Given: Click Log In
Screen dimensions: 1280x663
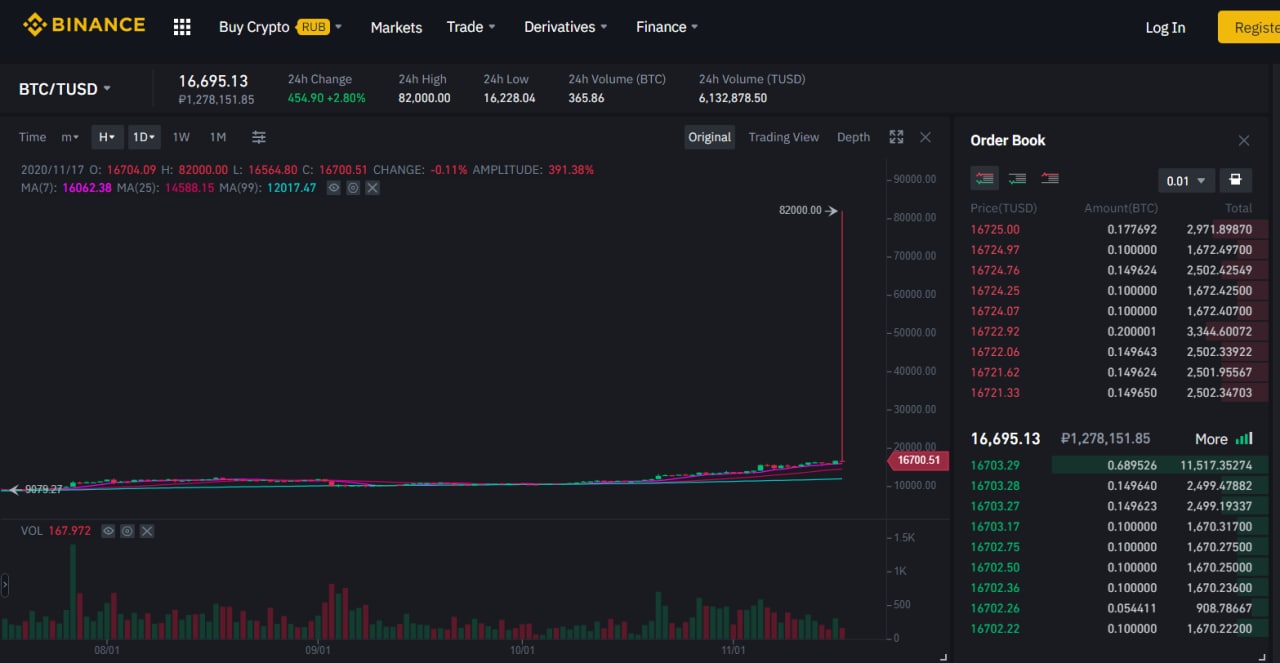Looking at the screenshot, I should (1165, 27).
